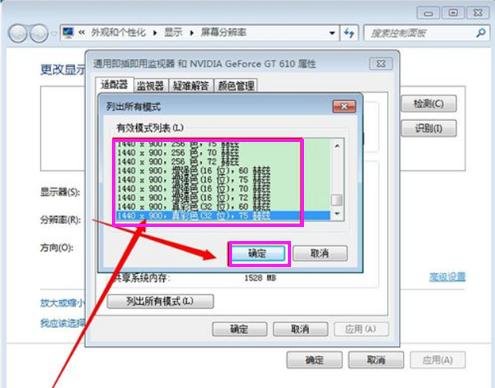The height and width of the screenshot is (388, 495).
Task: Click 确定 in the 屏幕分辨率 window
Action: pyautogui.click(x=314, y=360)
